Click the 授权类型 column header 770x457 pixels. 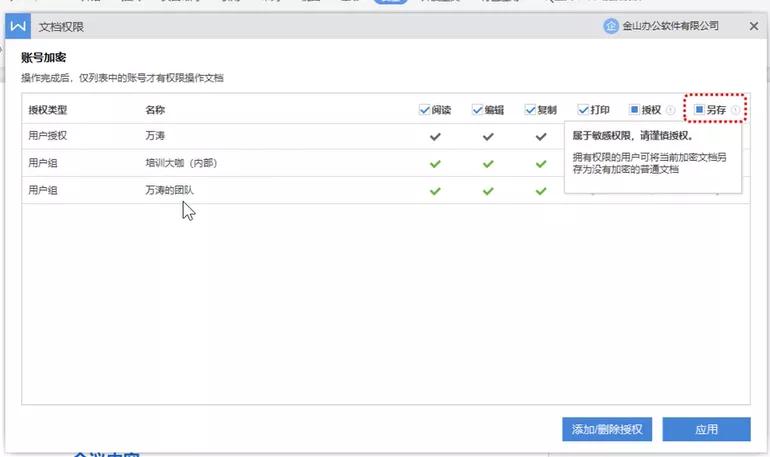(48, 110)
